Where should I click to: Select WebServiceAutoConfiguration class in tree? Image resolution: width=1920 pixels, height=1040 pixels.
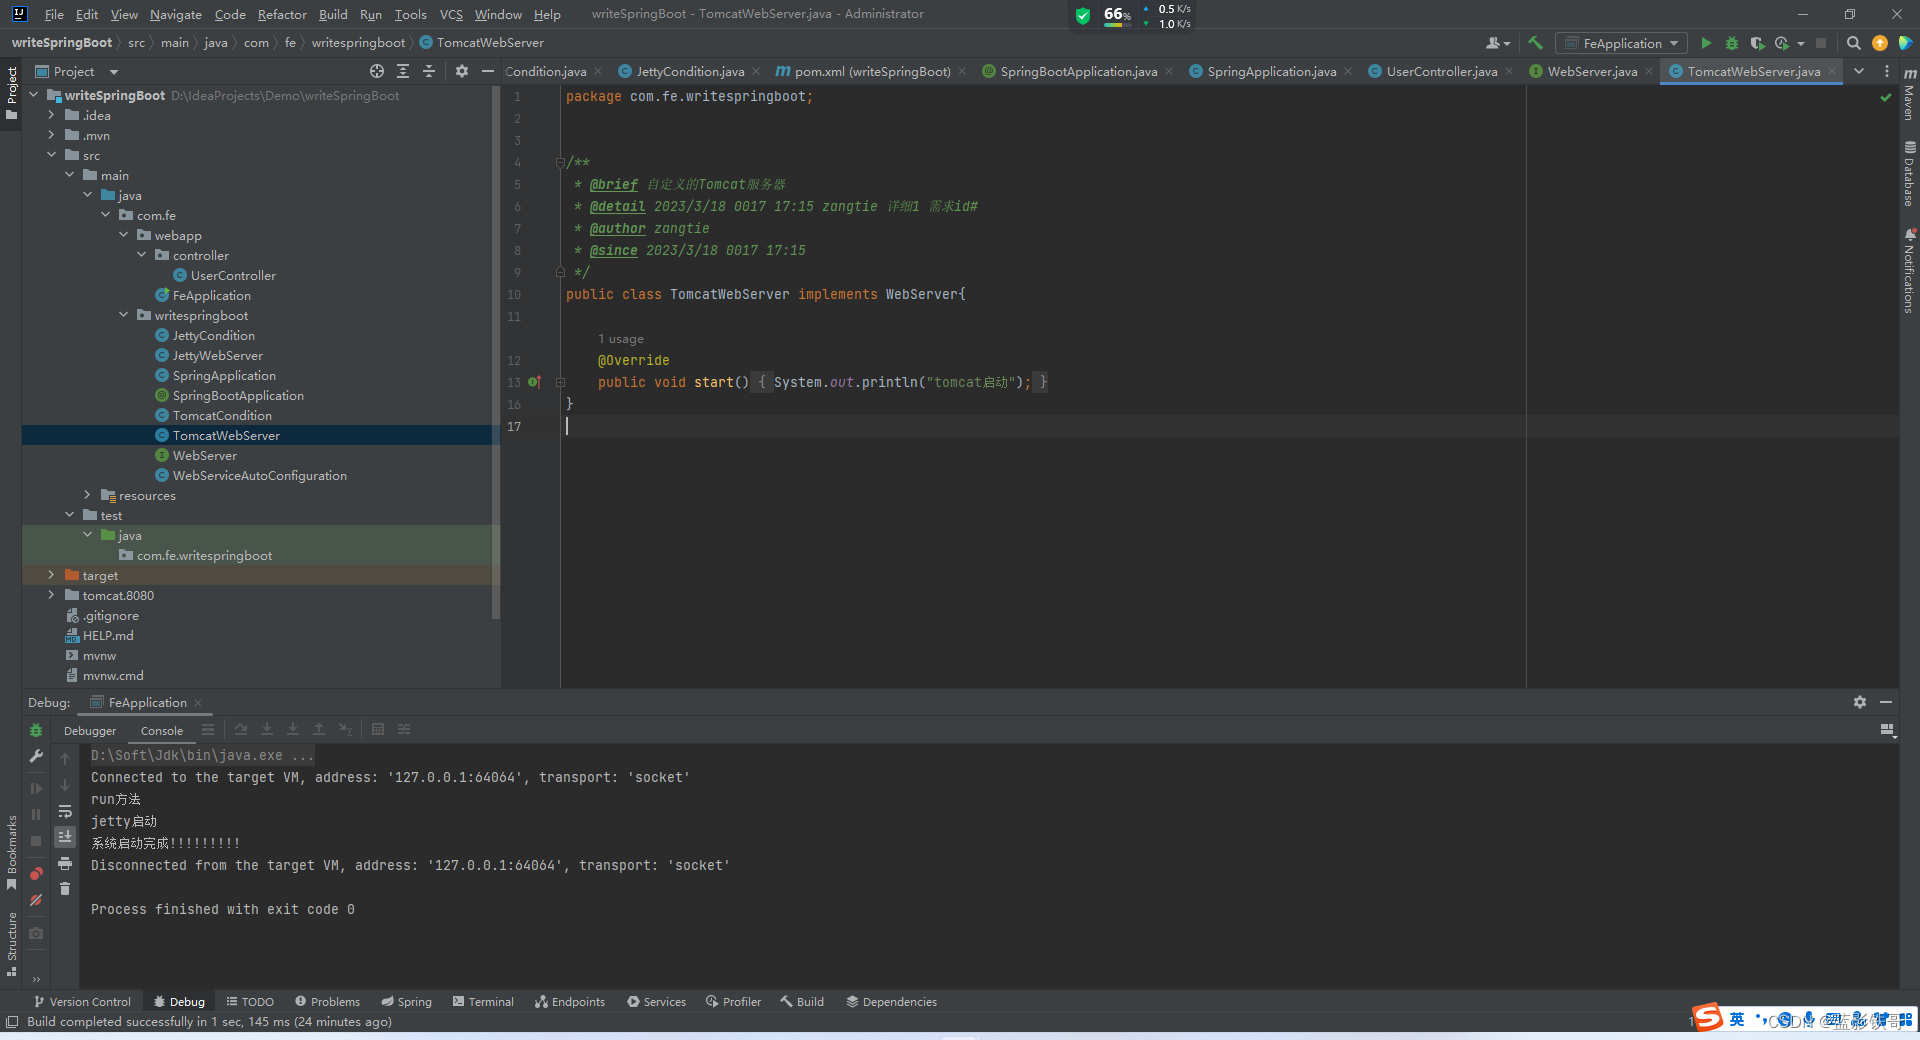click(259, 475)
